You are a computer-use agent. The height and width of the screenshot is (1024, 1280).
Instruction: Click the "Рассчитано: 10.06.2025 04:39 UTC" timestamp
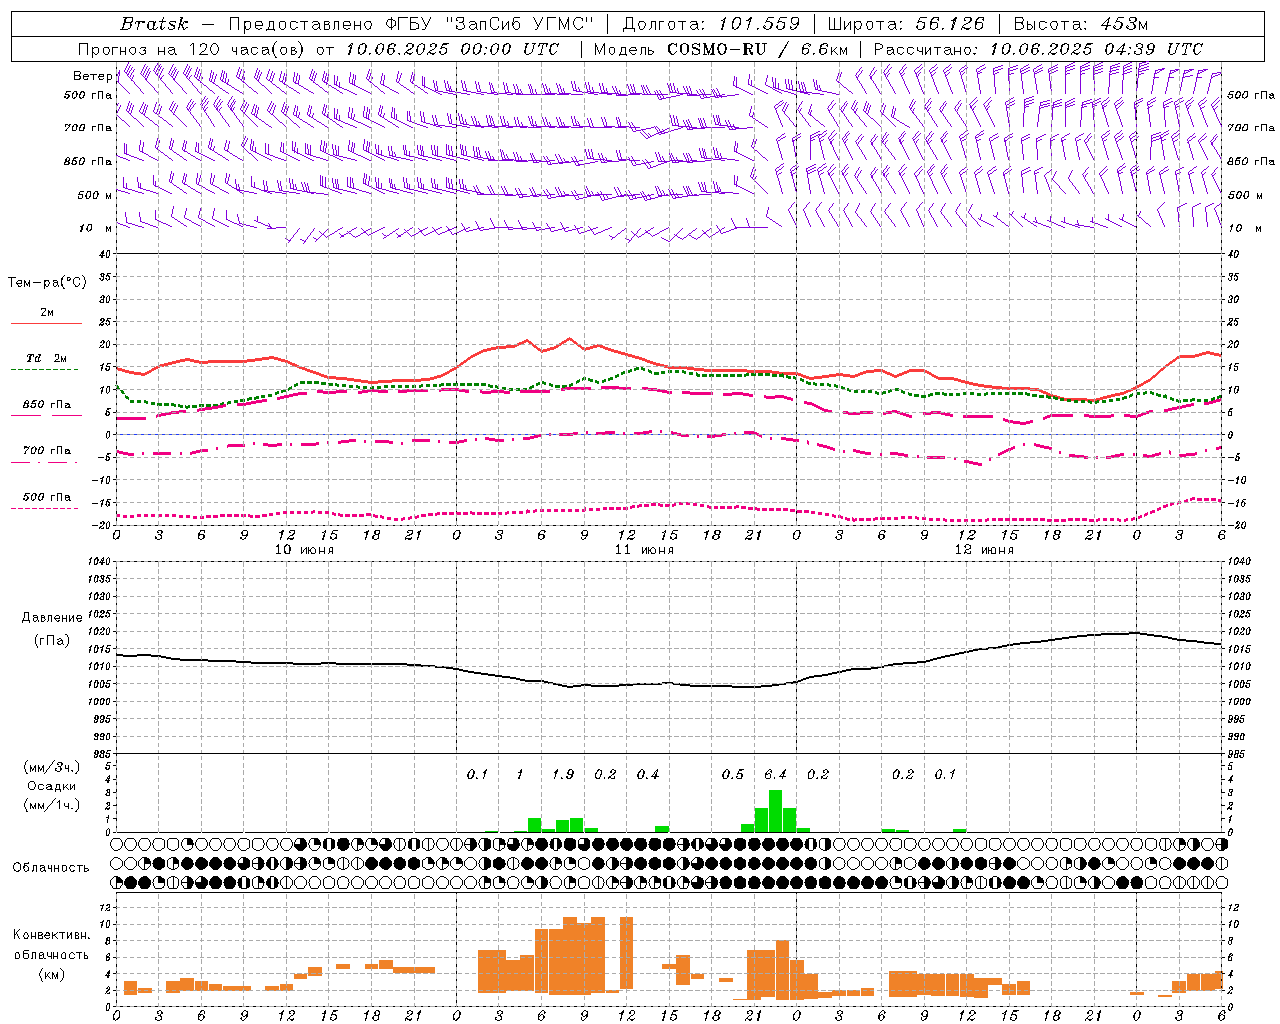[1038, 49]
